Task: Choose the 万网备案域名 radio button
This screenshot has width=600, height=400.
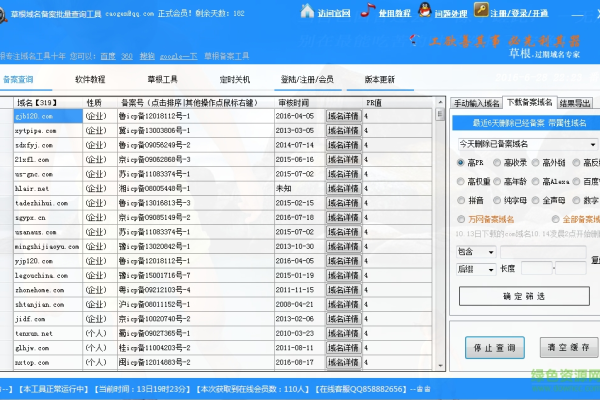Action: click(461, 218)
